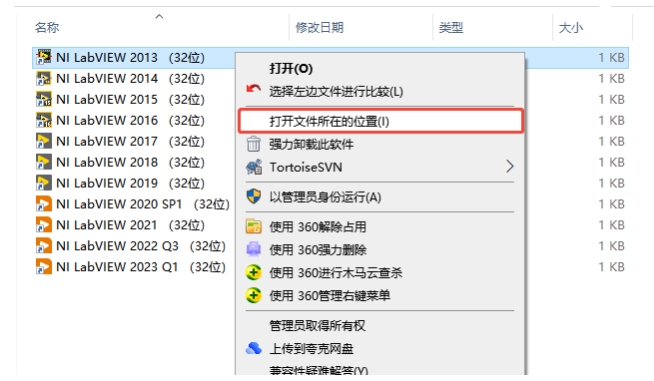Viewport: 654px width, 381px height.
Task: Choose 打开(O) in the context menu
Action: 291,68
